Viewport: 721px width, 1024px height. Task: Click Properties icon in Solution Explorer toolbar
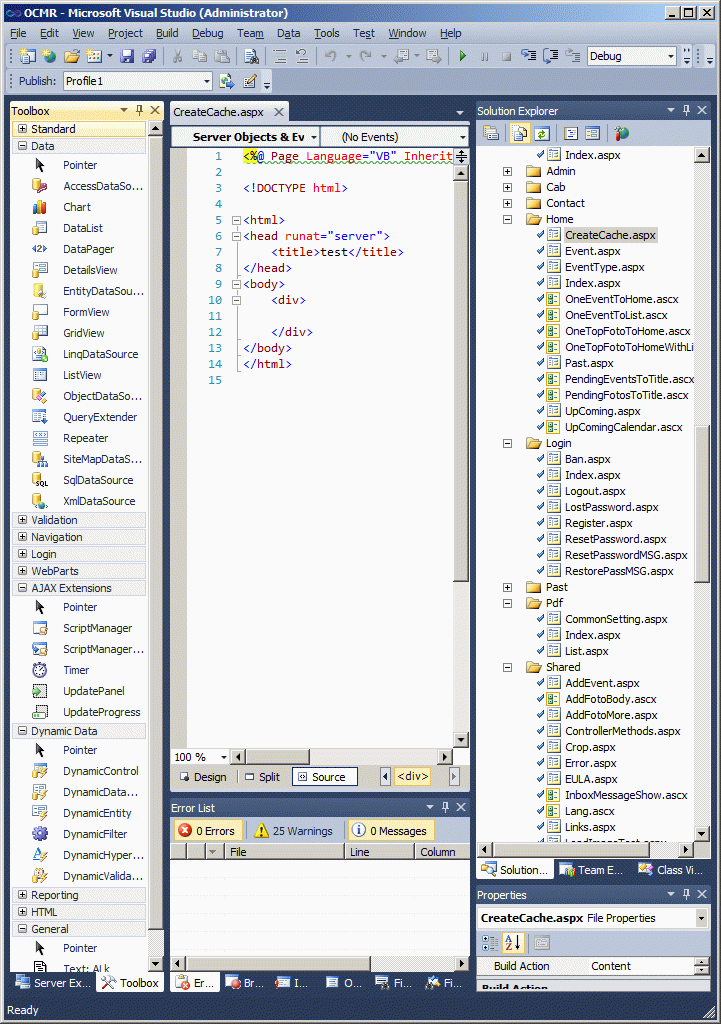(491, 133)
